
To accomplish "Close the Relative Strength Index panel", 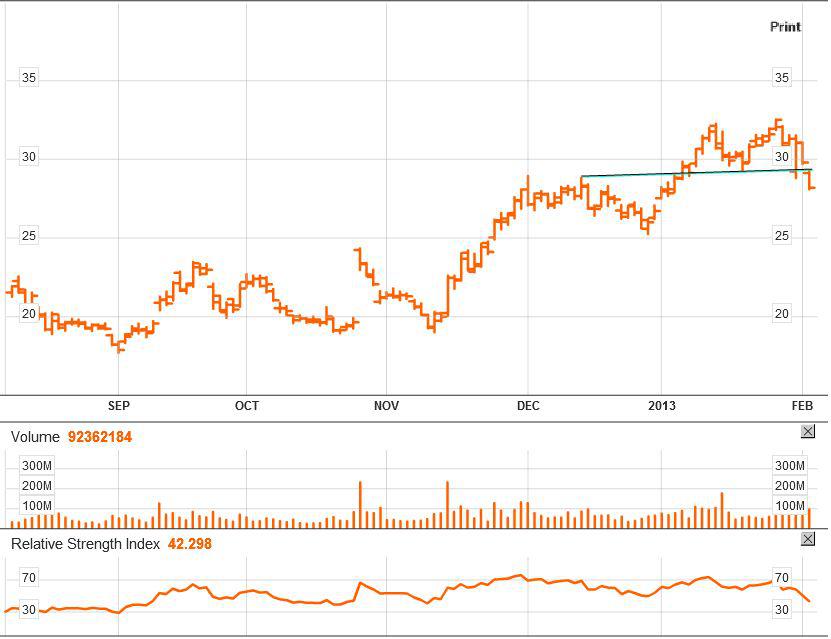I will pos(807,539).
